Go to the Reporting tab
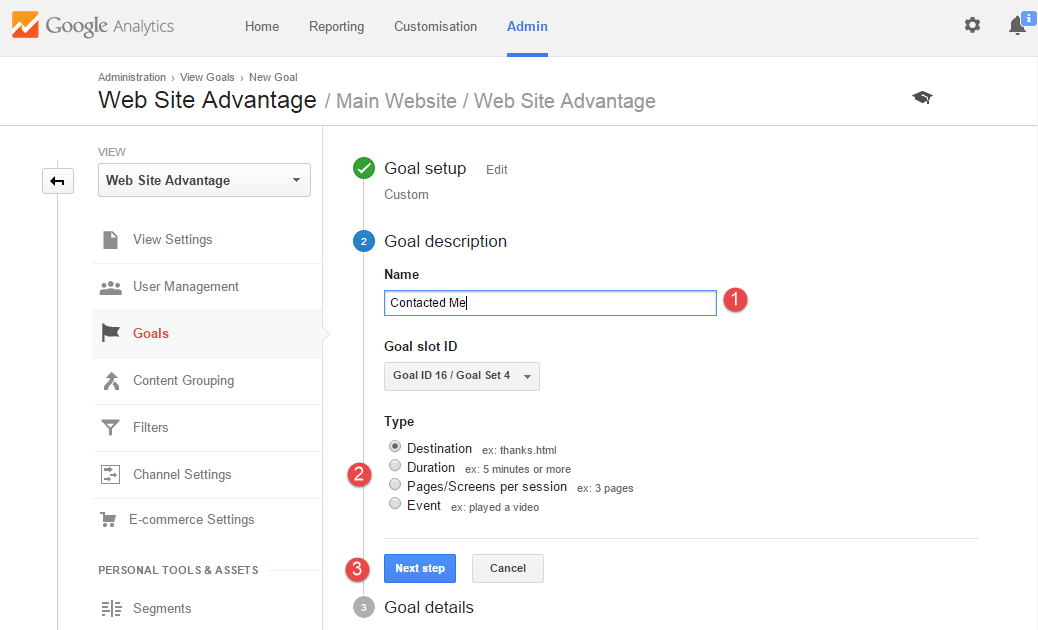1038x630 pixels. pyautogui.click(x=336, y=26)
